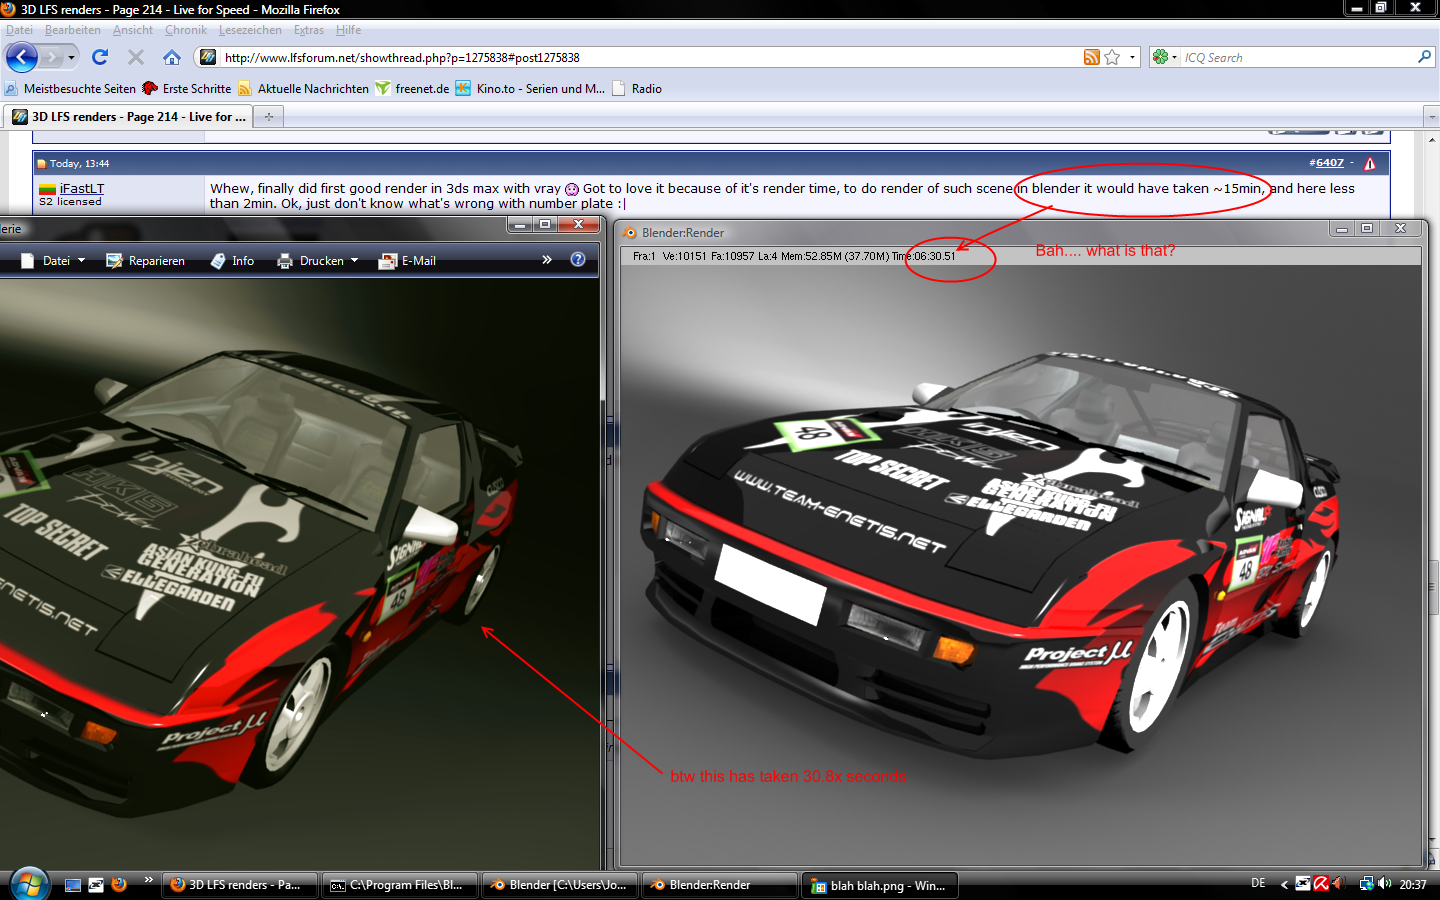This screenshot has width=1440, height=900.
Task: Bookmark this page with the star icon
Action: pos(1112,57)
